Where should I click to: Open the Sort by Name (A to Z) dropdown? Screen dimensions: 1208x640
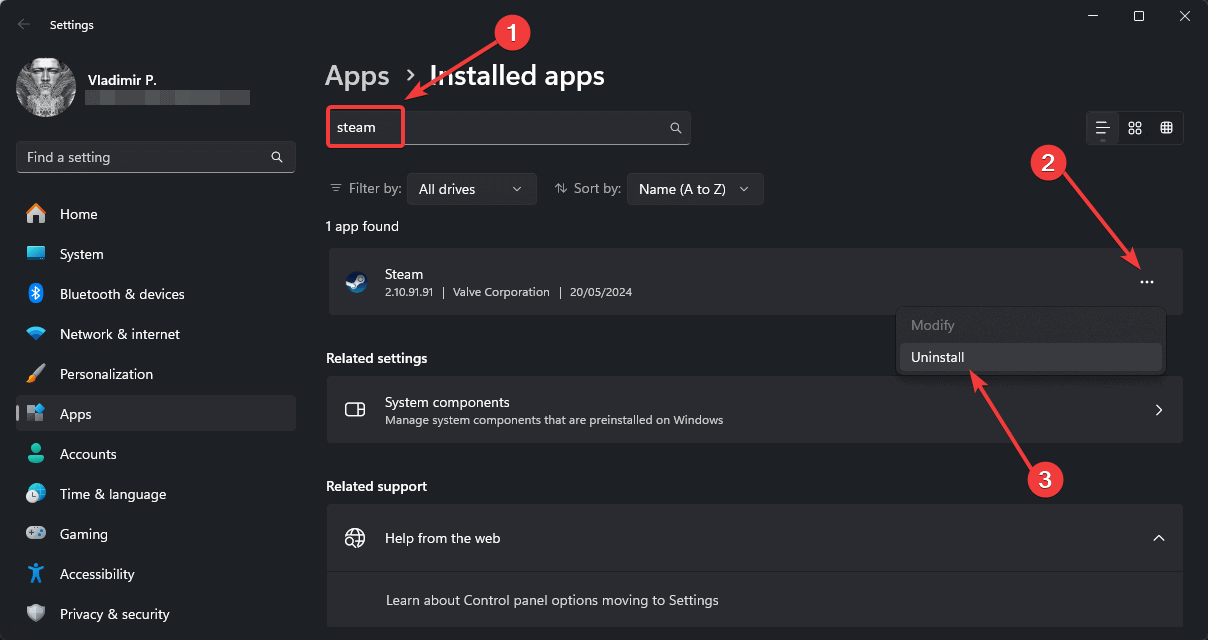coord(695,189)
